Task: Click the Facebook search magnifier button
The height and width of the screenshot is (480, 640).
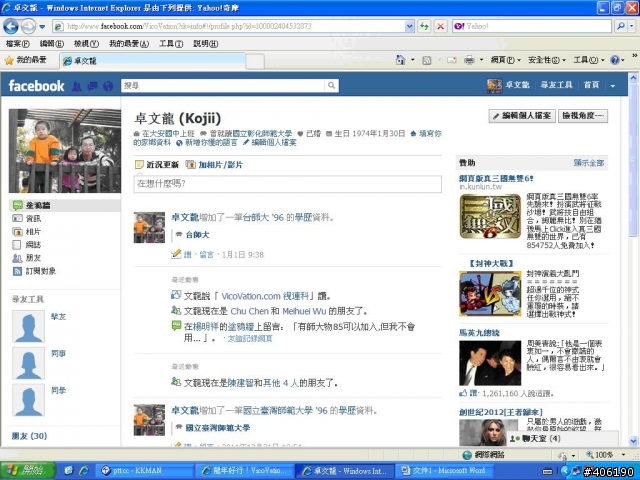Action: pos(332,85)
